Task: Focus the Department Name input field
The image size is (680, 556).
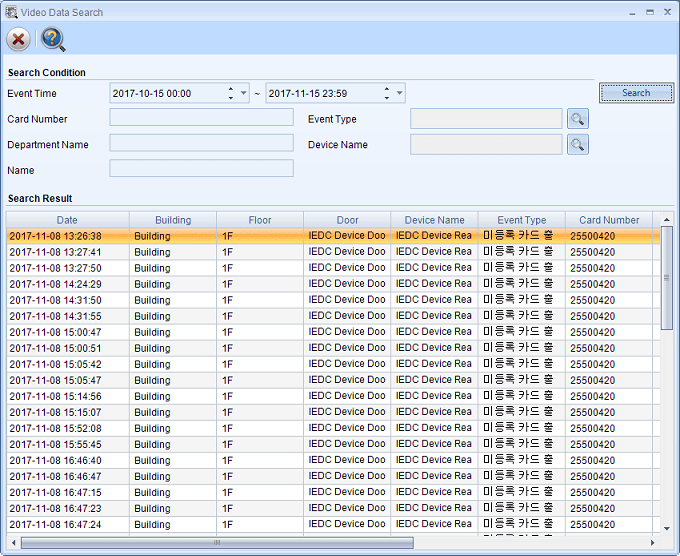Action: point(201,143)
